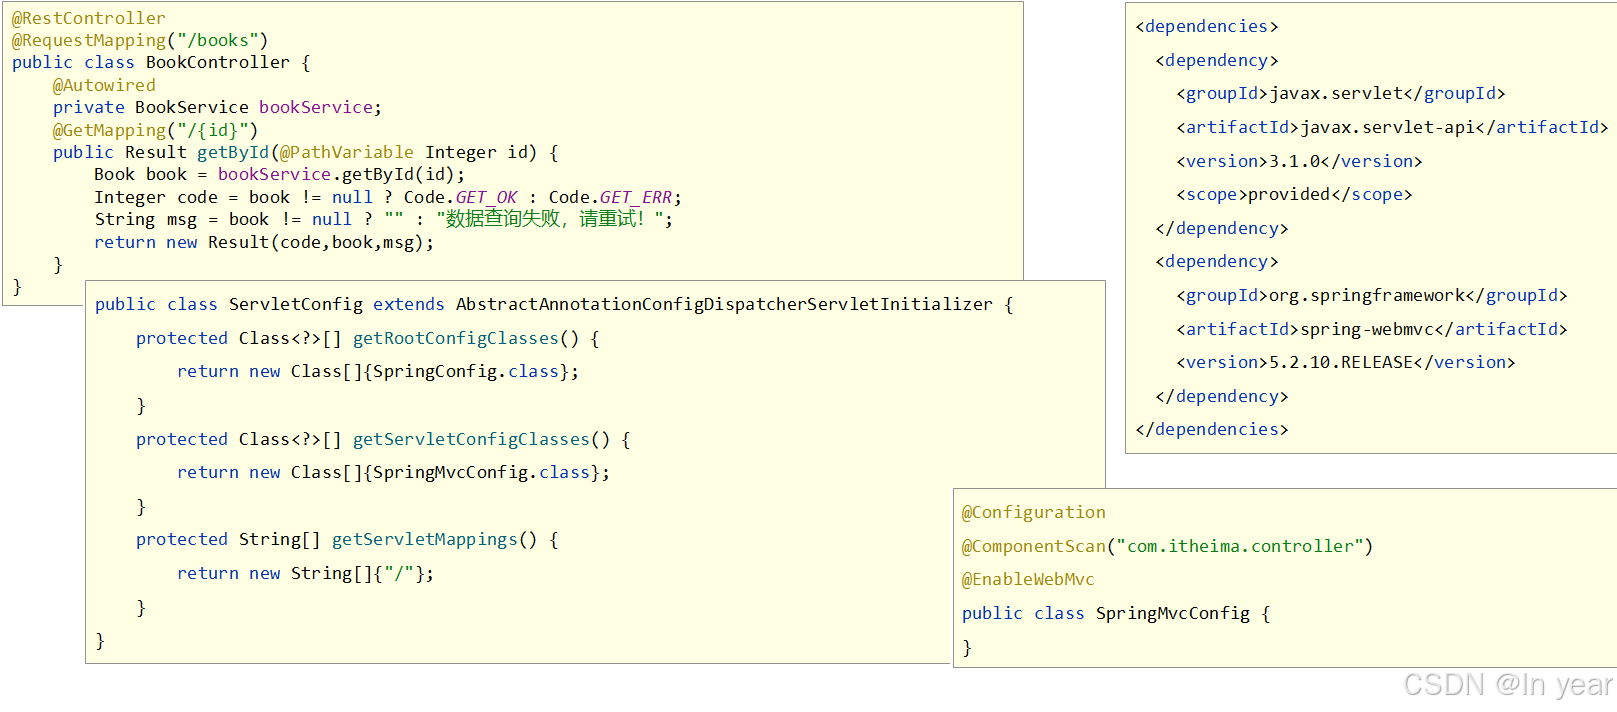
Task: Select the @Autowired annotation in BookController
Action: coord(104,85)
